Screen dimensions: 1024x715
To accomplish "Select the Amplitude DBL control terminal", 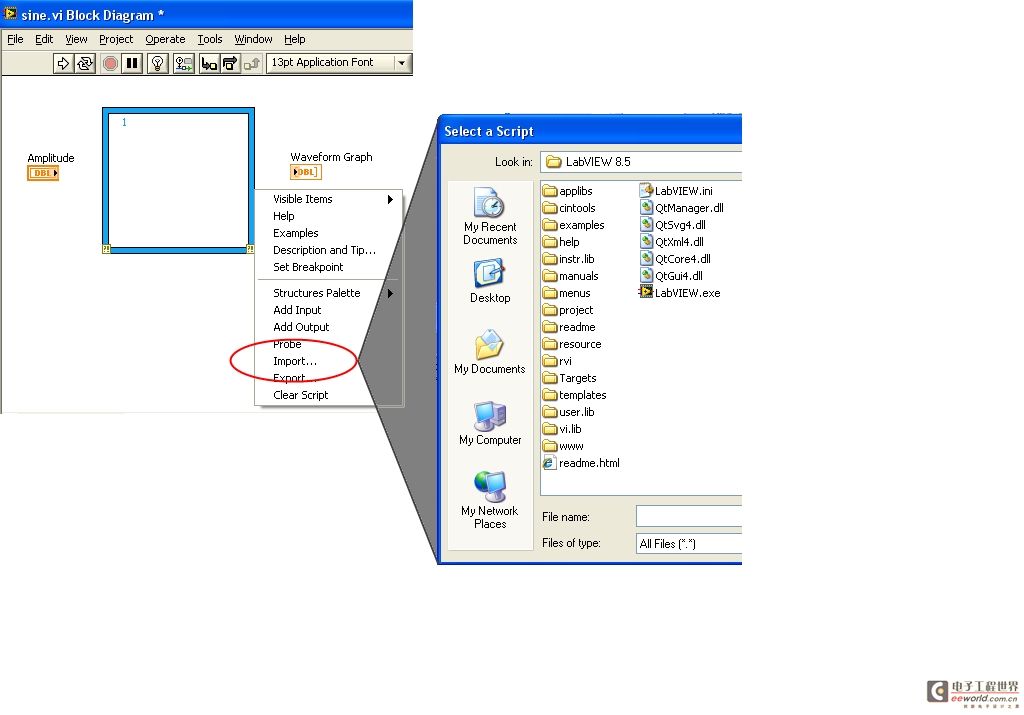I will tap(43, 173).
